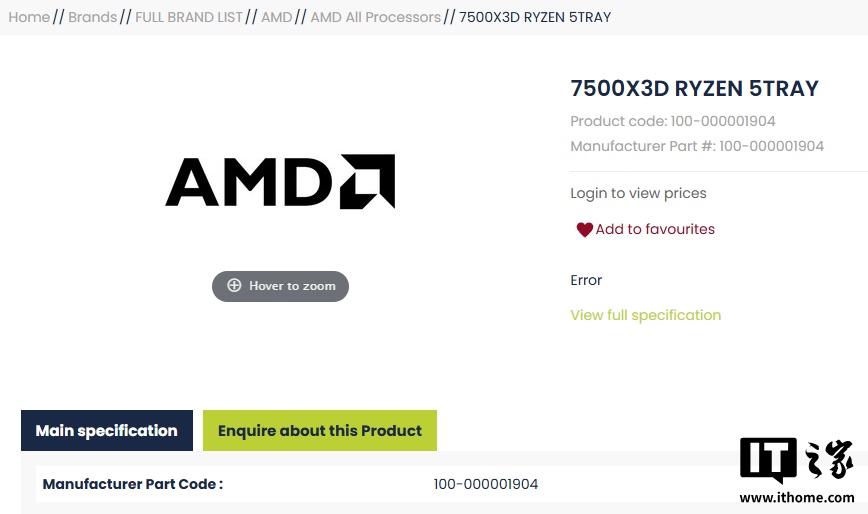The image size is (868, 514).
Task: Click the www.ithome.com watermark text
Action: pyautogui.click(x=796, y=497)
